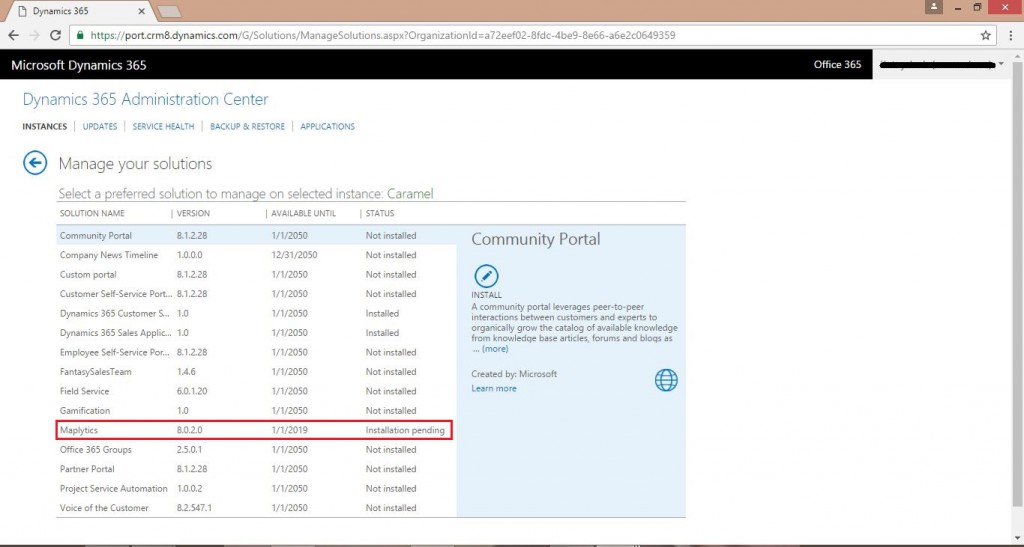Screen dimensions: 1024x547
Task: Select the Office 365 Groups row
Action: tap(256, 450)
